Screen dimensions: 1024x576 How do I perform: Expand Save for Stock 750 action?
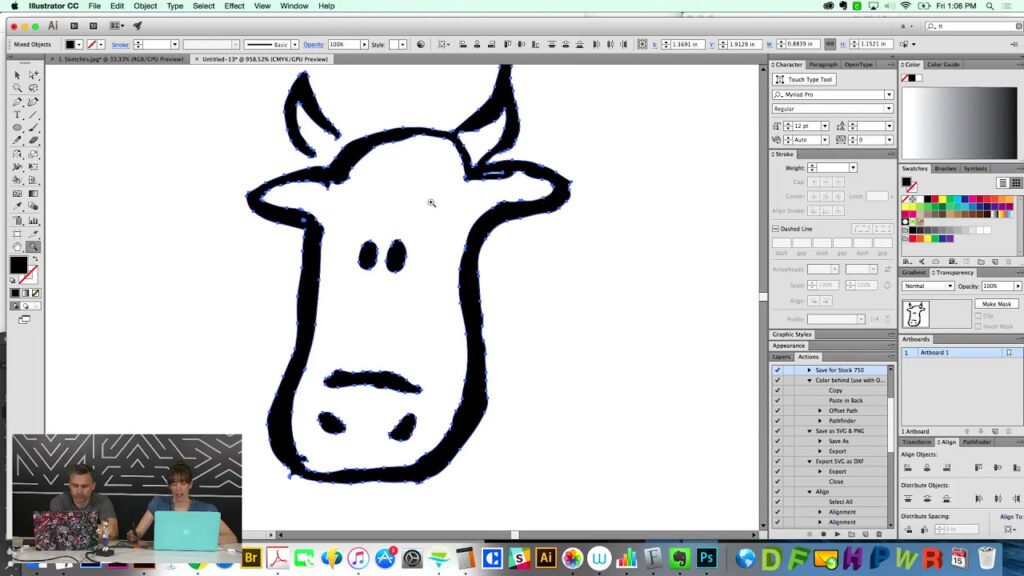coord(809,370)
